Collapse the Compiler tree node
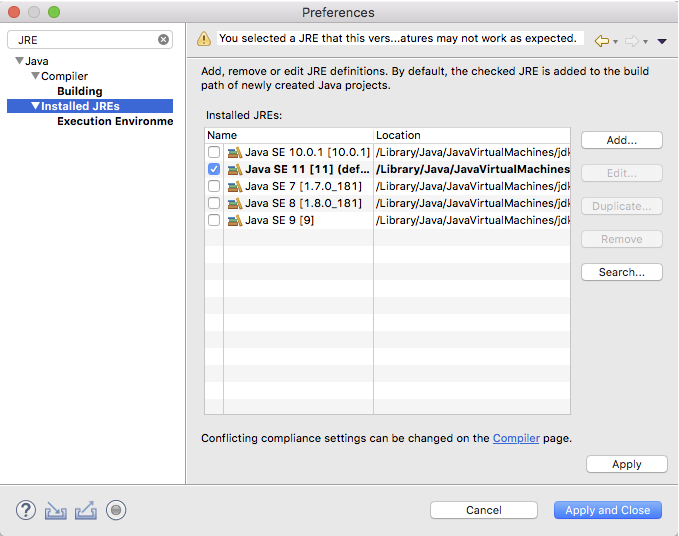 point(36,76)
